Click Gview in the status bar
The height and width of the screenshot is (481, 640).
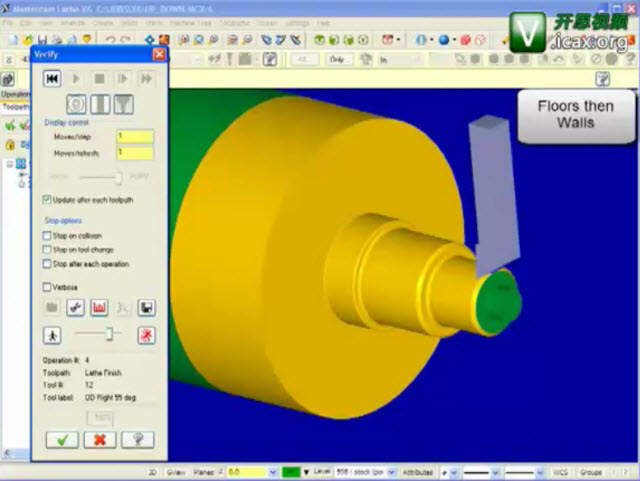[176, 472]
